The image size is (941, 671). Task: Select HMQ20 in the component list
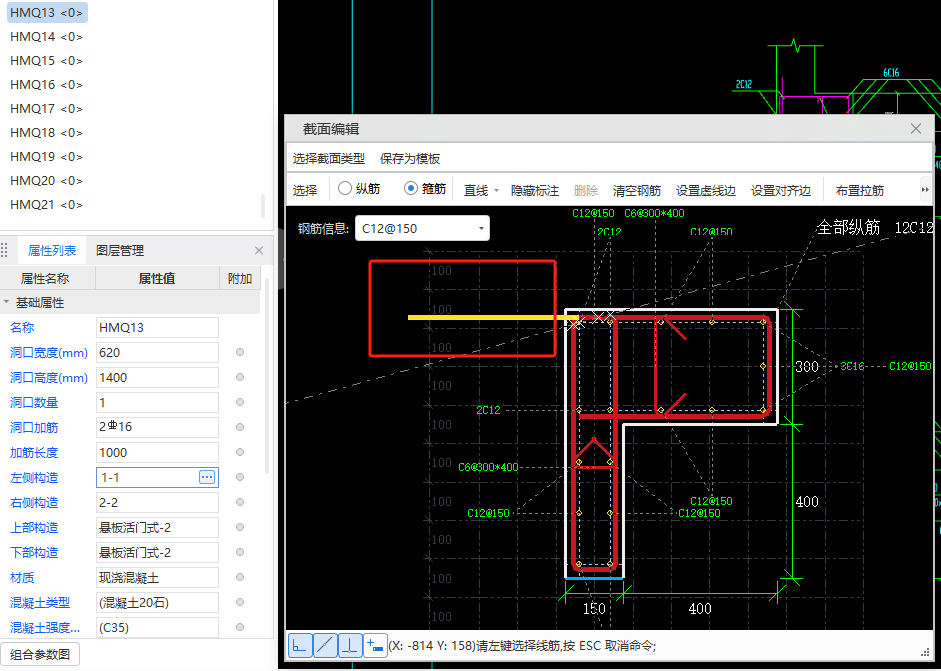(47, 181)
